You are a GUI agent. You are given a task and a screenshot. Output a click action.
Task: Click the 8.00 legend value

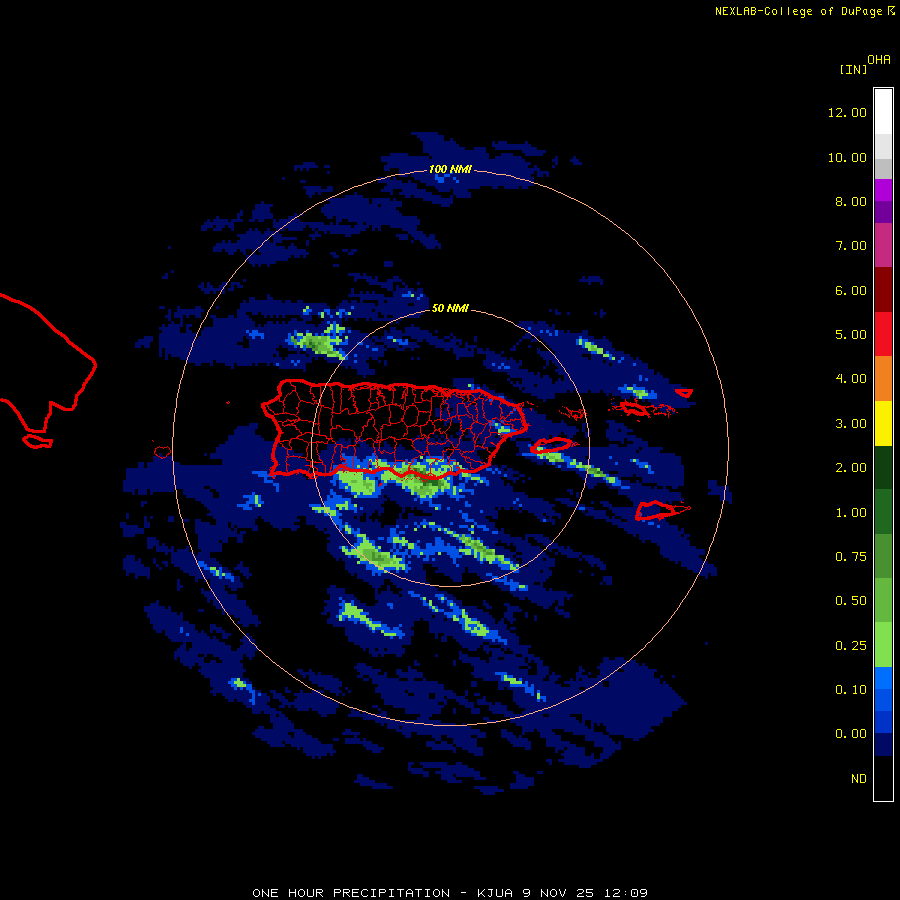pos(851,201)
